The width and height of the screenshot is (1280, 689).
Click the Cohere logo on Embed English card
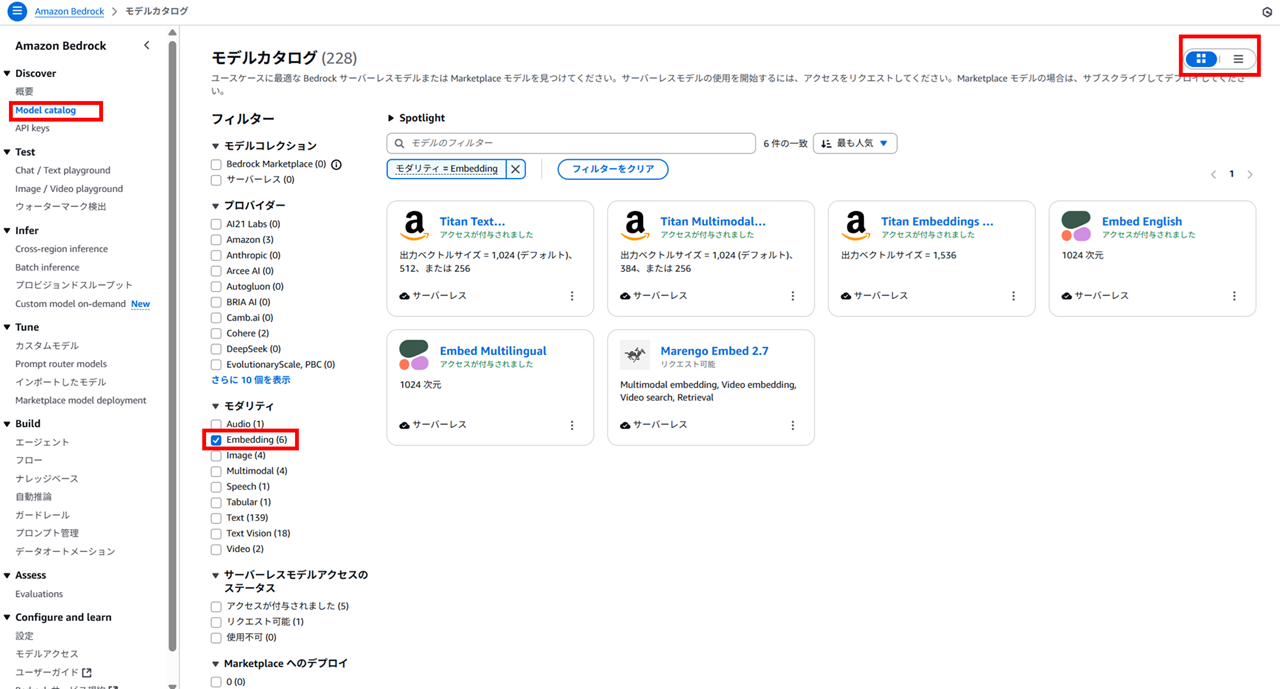coord(1076,226)
